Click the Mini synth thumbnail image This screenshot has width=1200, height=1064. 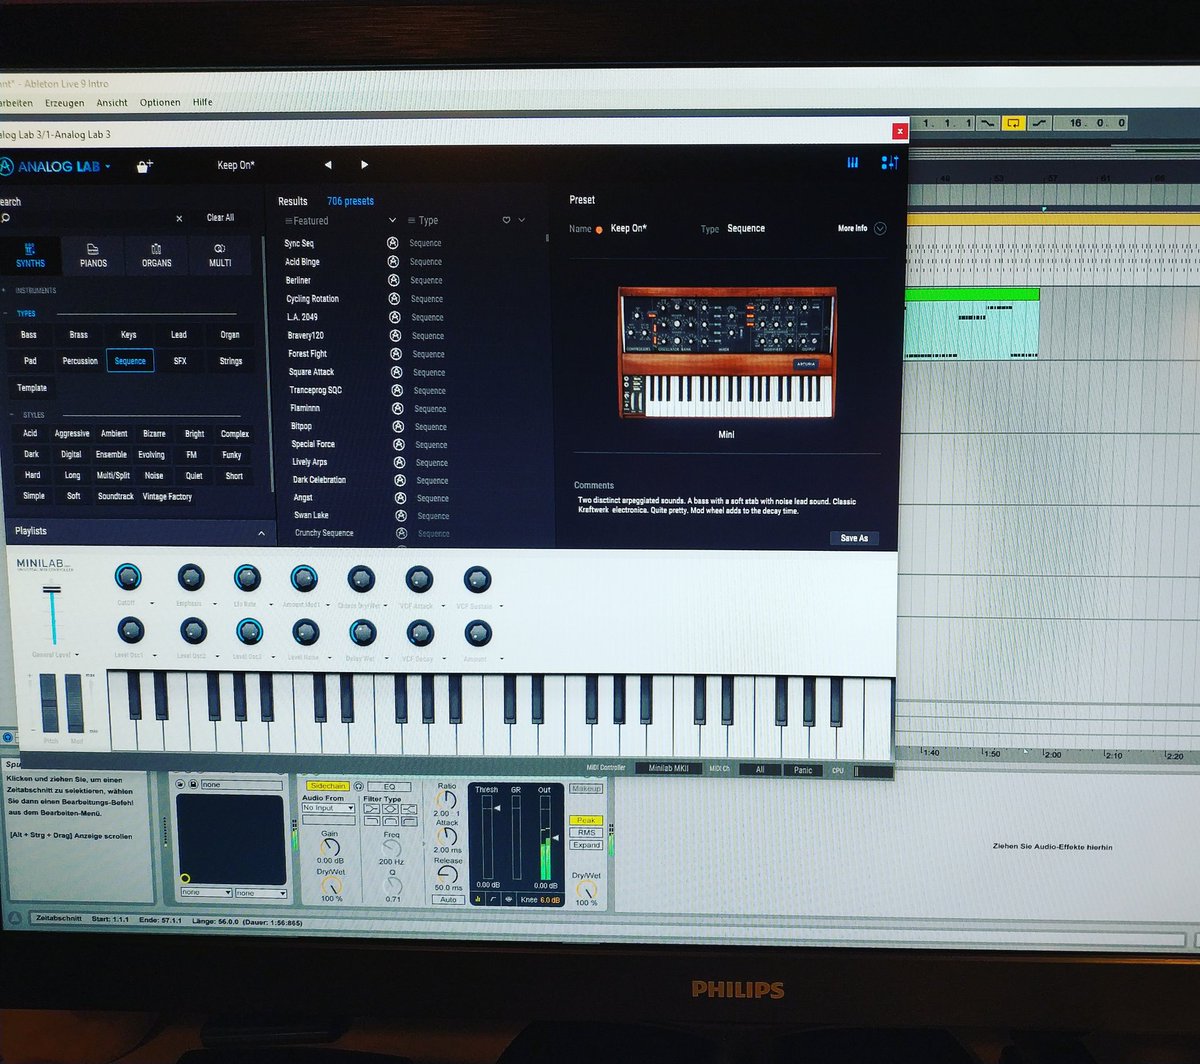(726, 354)
